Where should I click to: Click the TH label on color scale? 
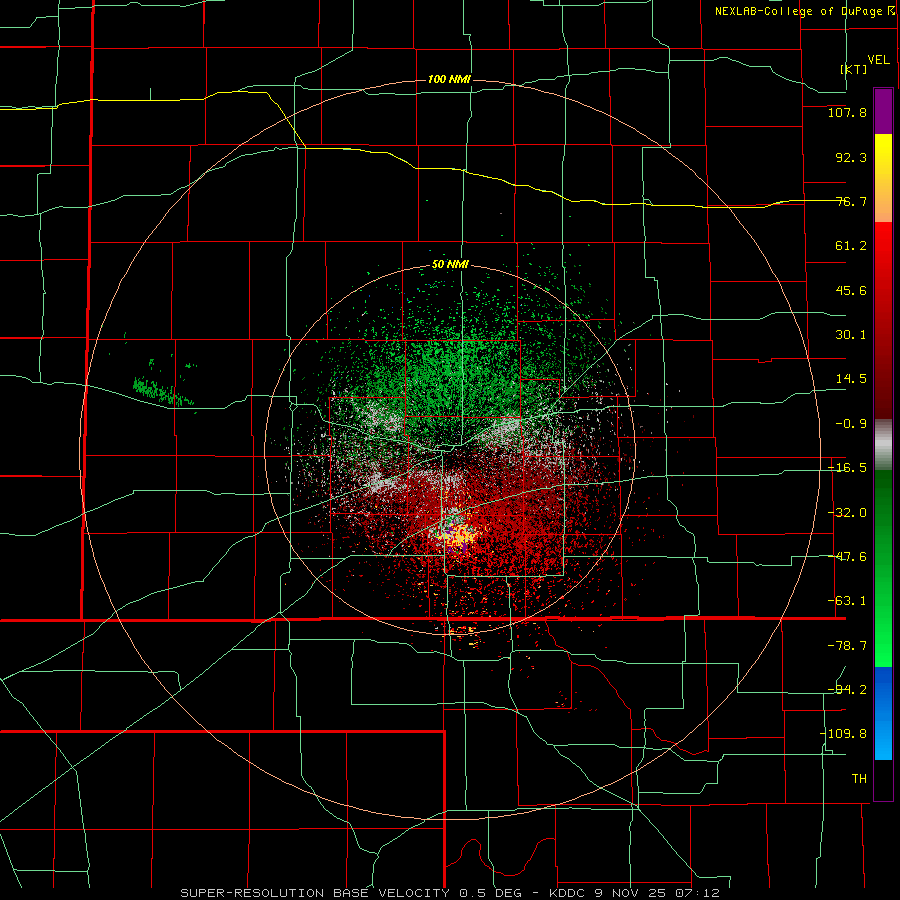[x=859, y=778]
